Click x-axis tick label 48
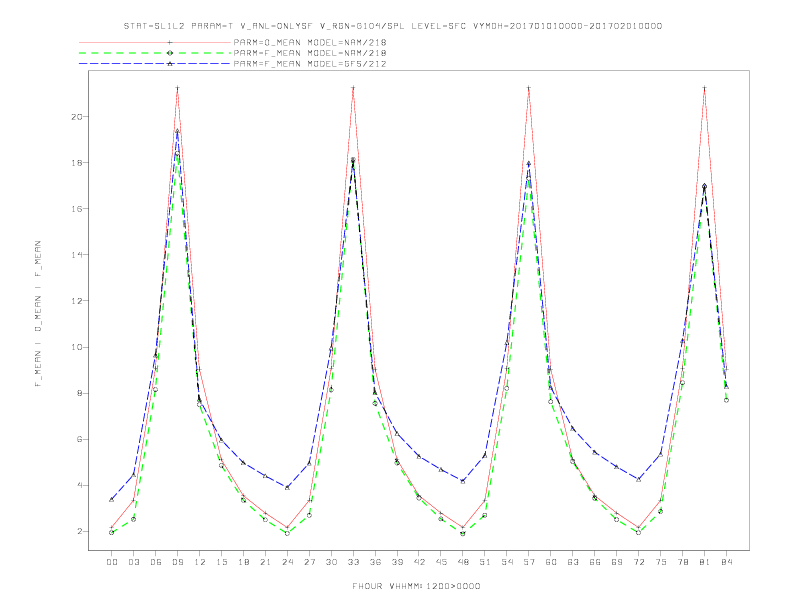Image resolution: width=792 pixels, height=612 pixels. pyautogui.click(x=463, y=562)
